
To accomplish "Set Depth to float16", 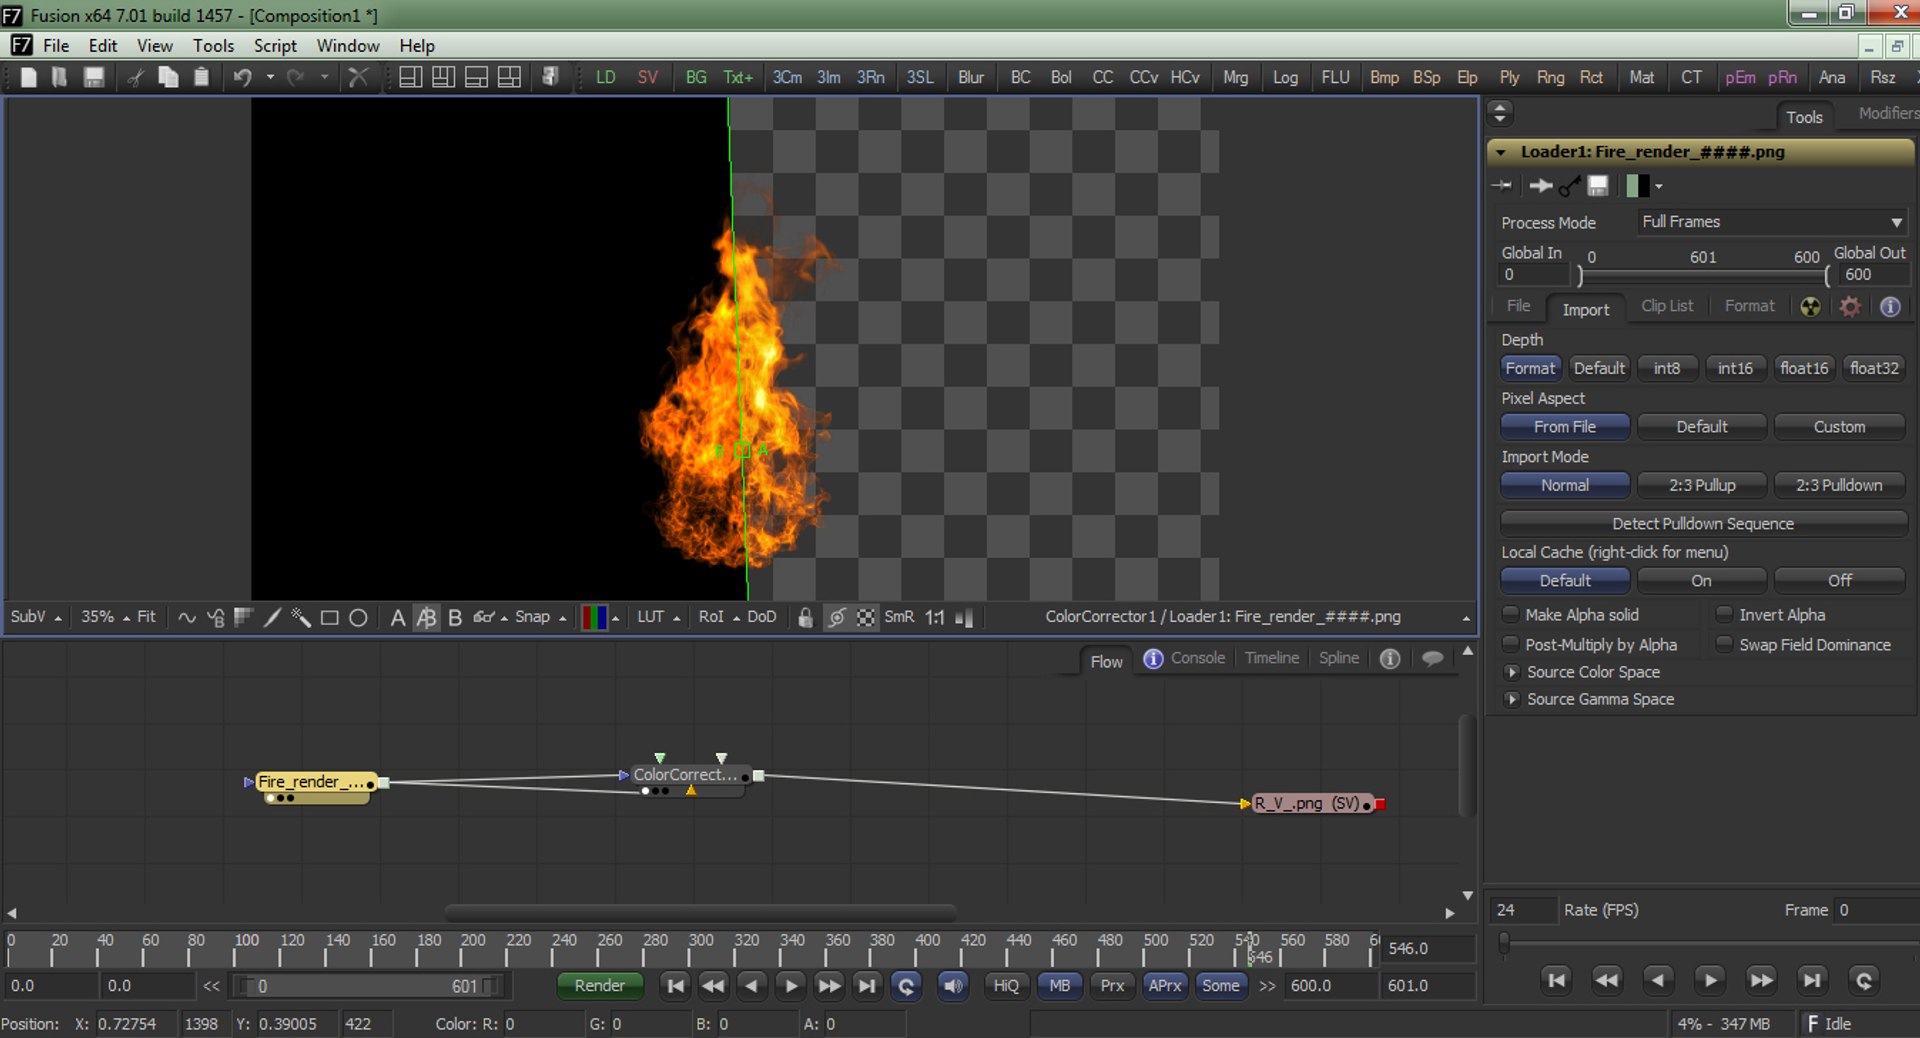I will tap(1804, 368).
